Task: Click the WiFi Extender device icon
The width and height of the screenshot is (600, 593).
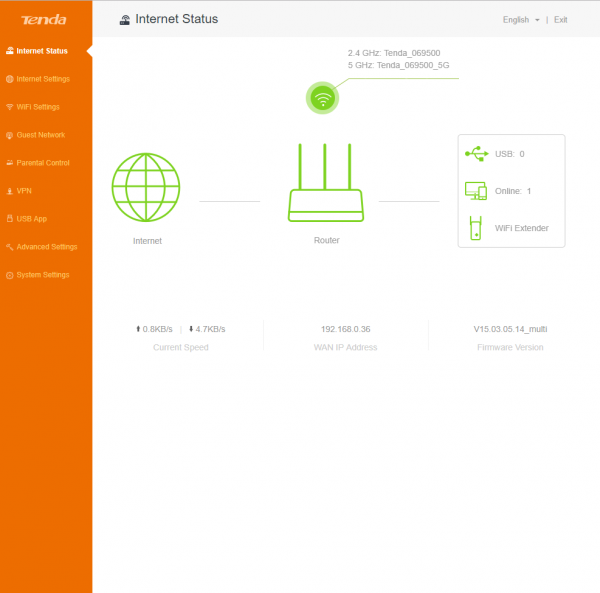Action: [x=475, y=228]
